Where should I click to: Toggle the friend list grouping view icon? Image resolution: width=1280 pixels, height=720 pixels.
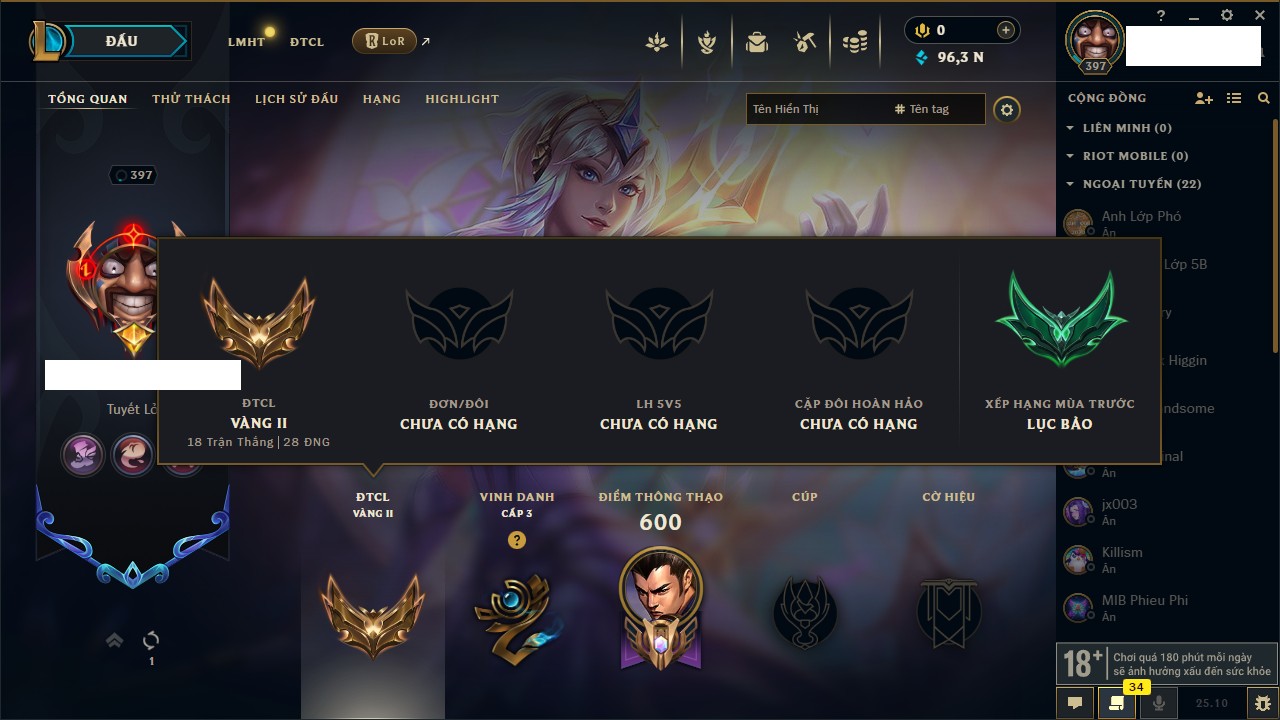[x=1234, y=98]
